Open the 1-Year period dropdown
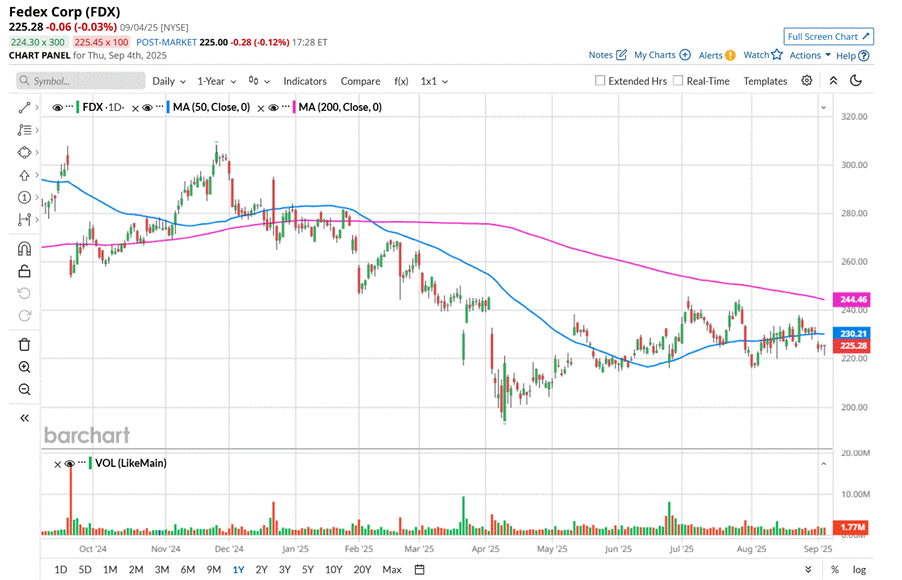Screen dimensions: 902x580 tap(217, 81)
